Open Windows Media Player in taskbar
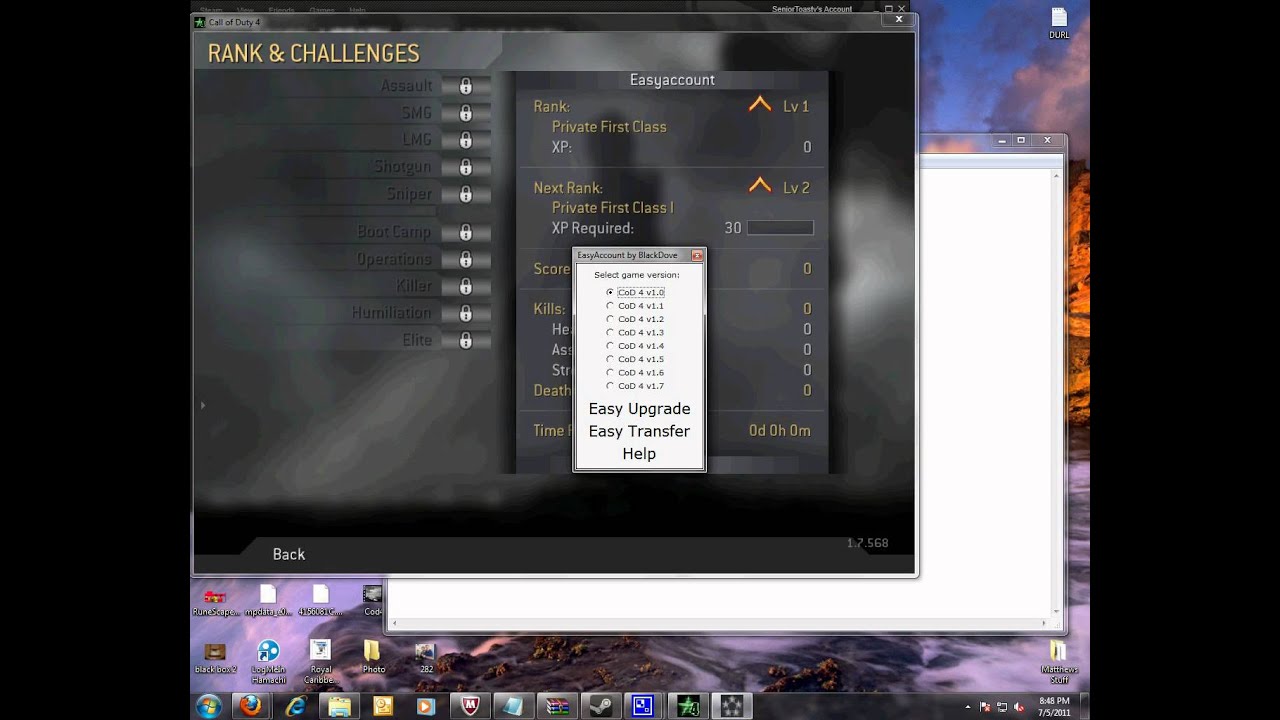Image resolution: width=1280 pixels, height=720 pixels. click(x=426, y=706)
